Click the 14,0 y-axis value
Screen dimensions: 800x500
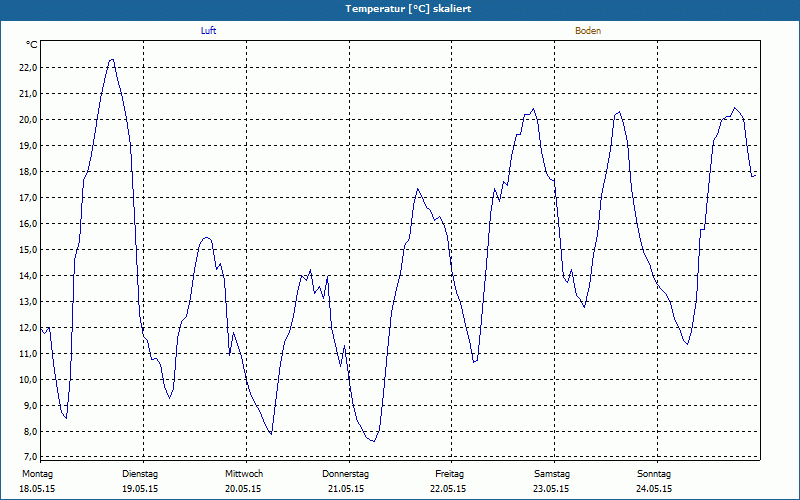click(x=28, y=276)
